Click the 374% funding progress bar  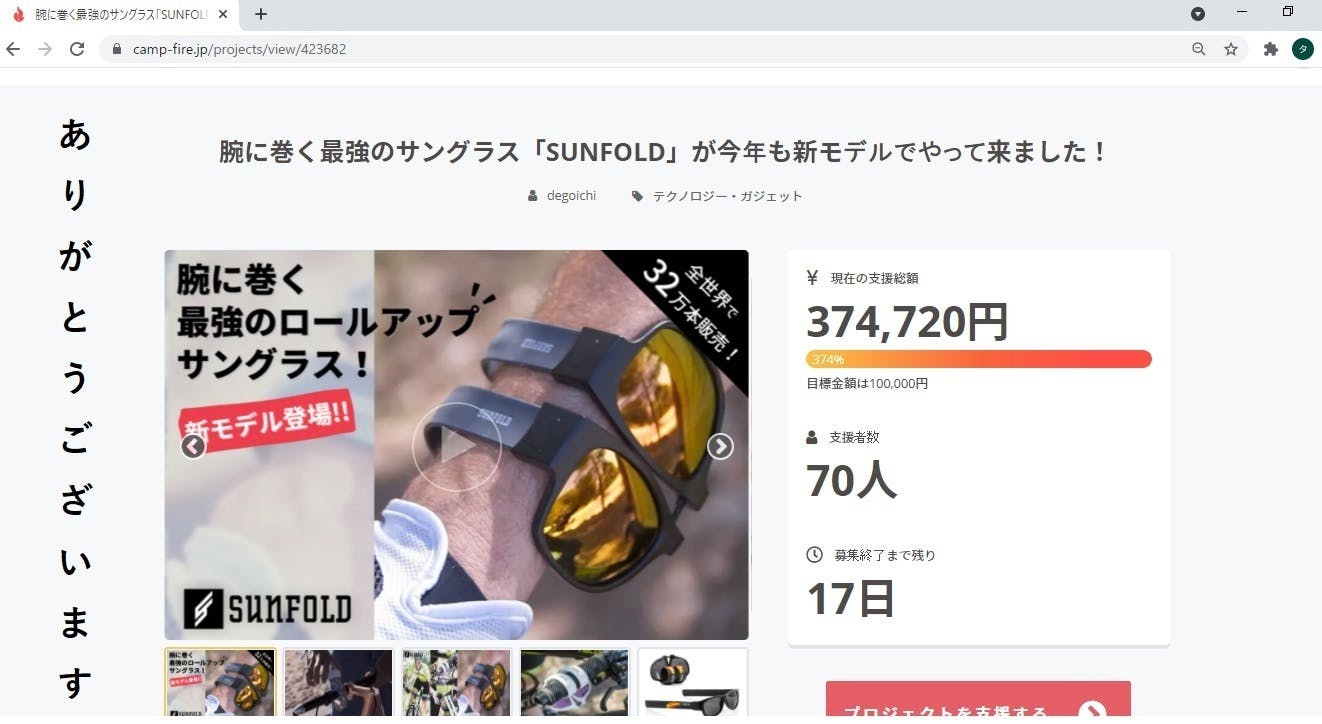click(979, 359)
